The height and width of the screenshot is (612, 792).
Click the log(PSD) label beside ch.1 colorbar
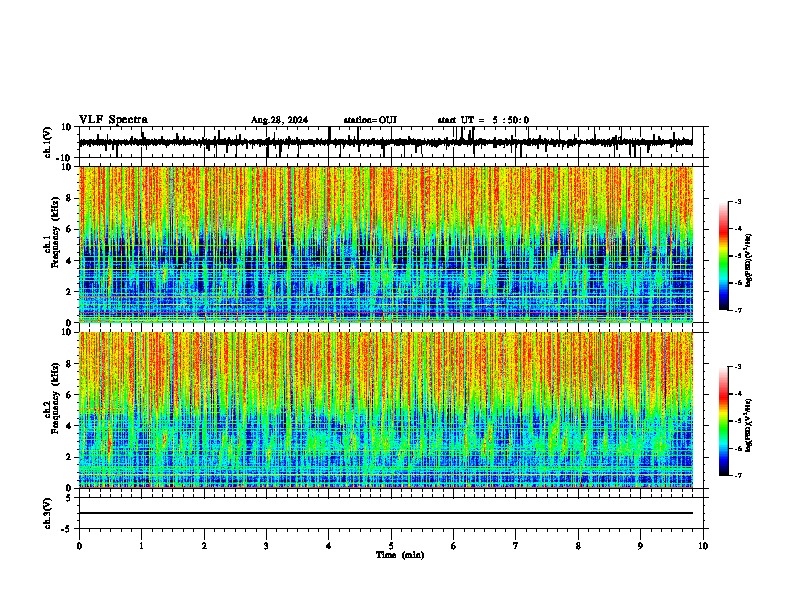pyautogui.click(x=749, y=261)
